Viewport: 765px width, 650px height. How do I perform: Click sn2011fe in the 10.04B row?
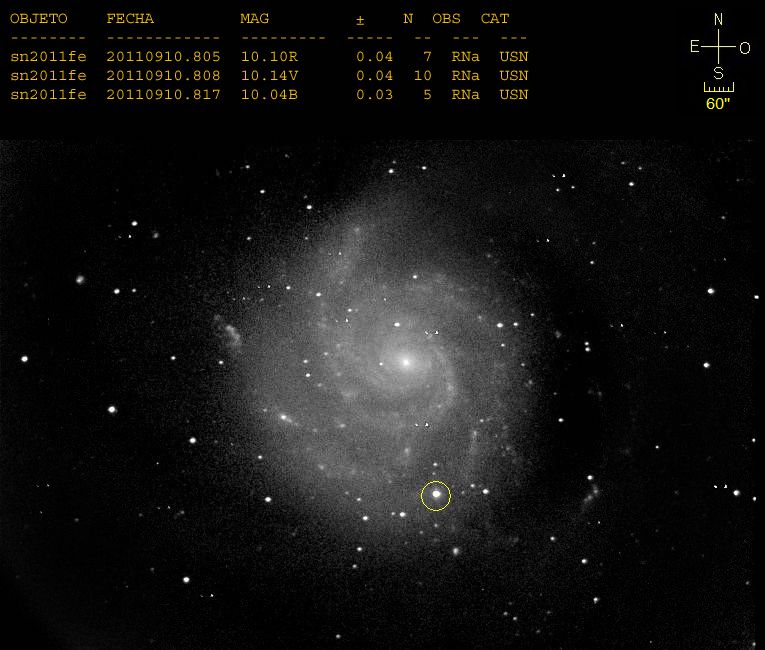[x=48, y=95]
